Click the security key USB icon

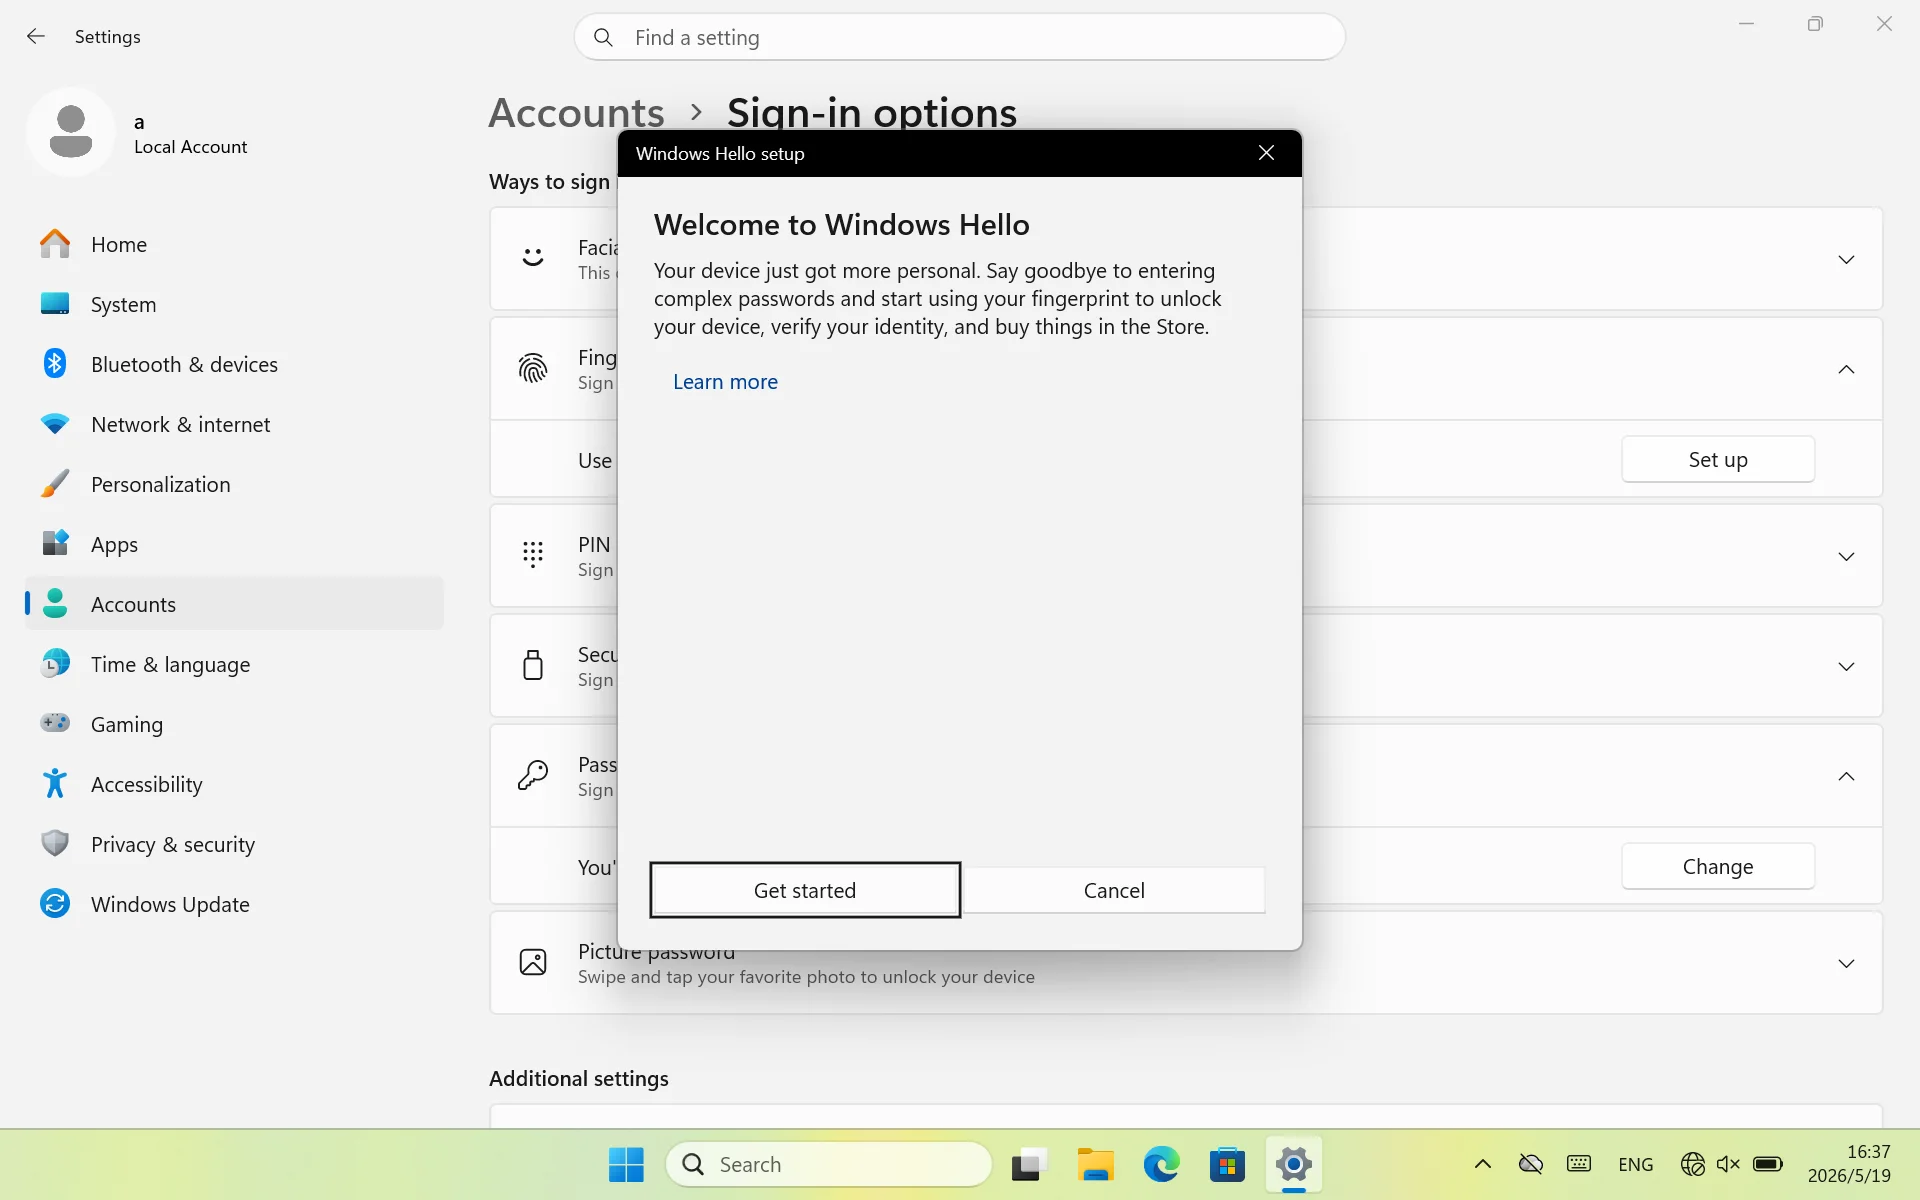click(533, 665)
